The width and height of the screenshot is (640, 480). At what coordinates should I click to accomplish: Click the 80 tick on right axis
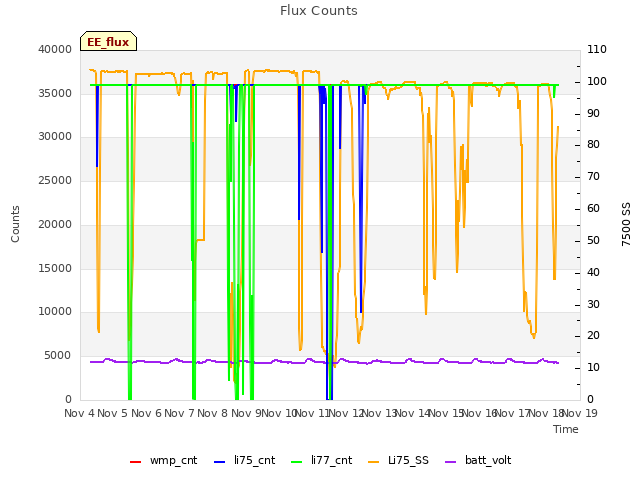click(593, 144)
